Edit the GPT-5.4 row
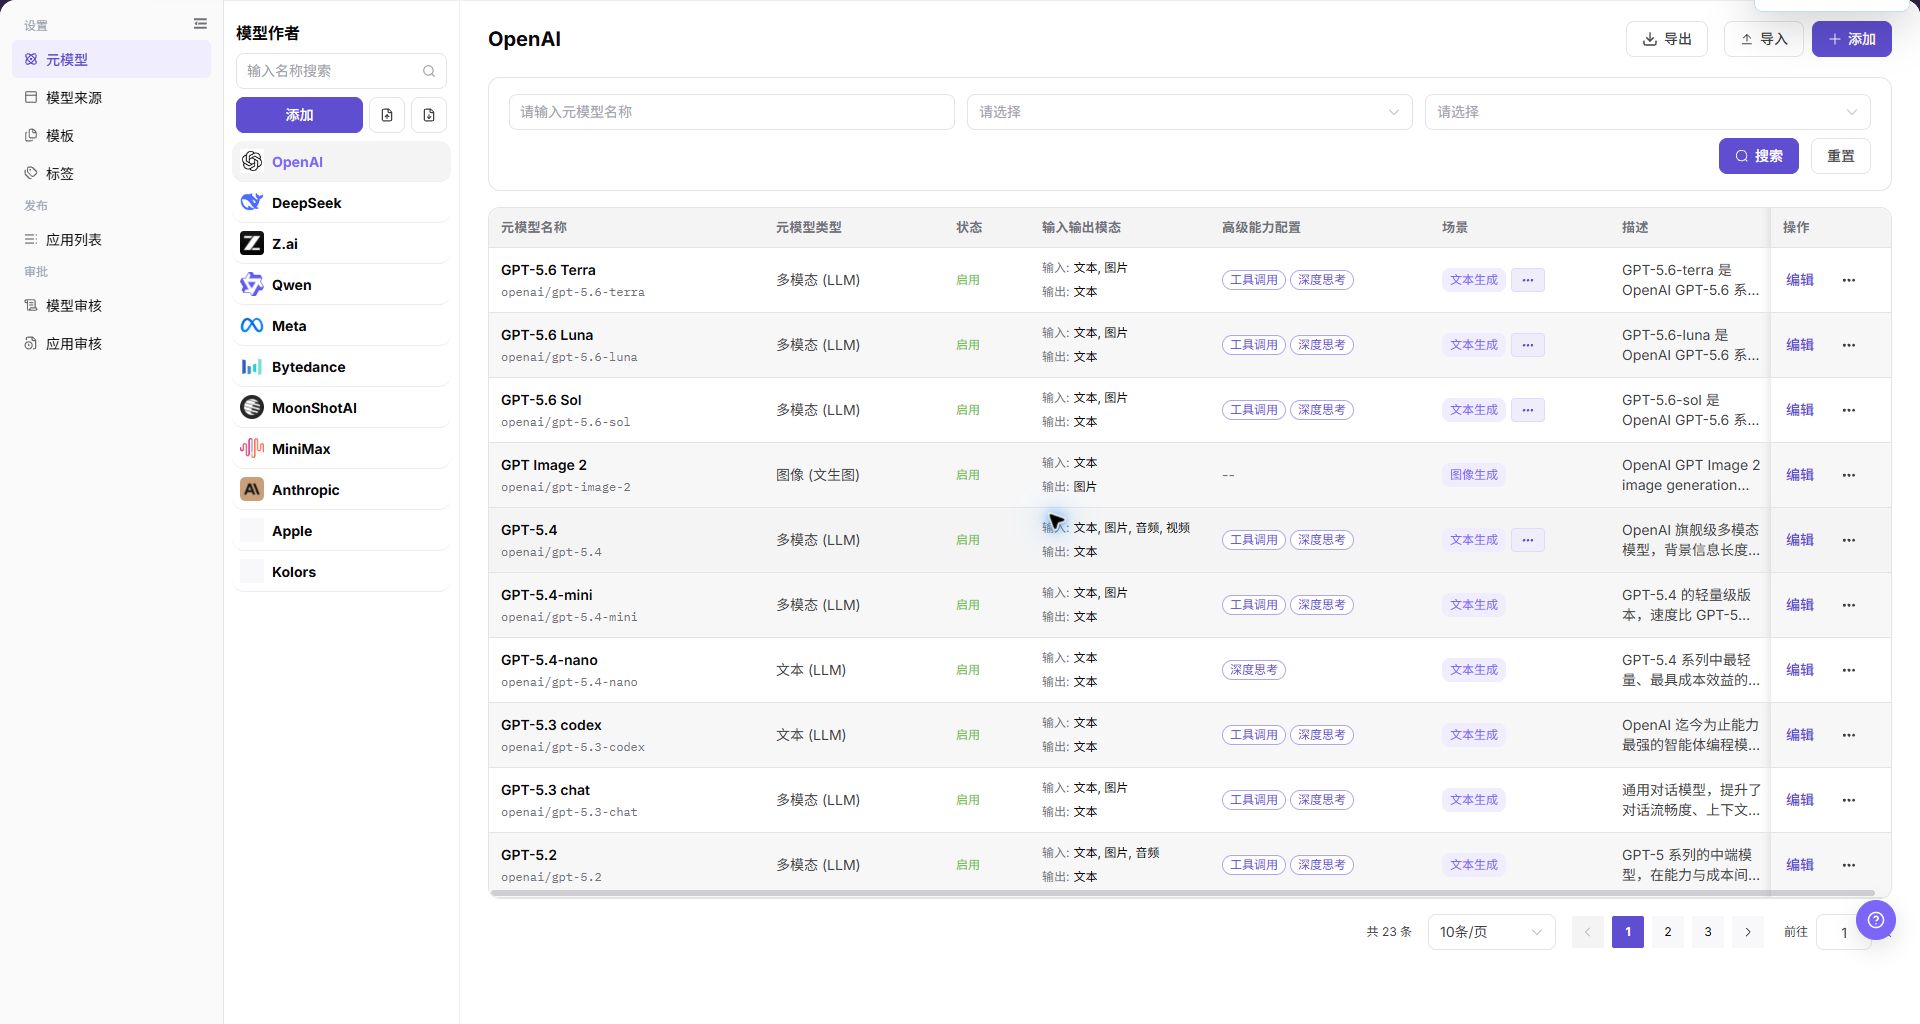Image resolution: width=1920 pixels, height=1024 pixels. pyautogui.click(x=1800, y=540)
